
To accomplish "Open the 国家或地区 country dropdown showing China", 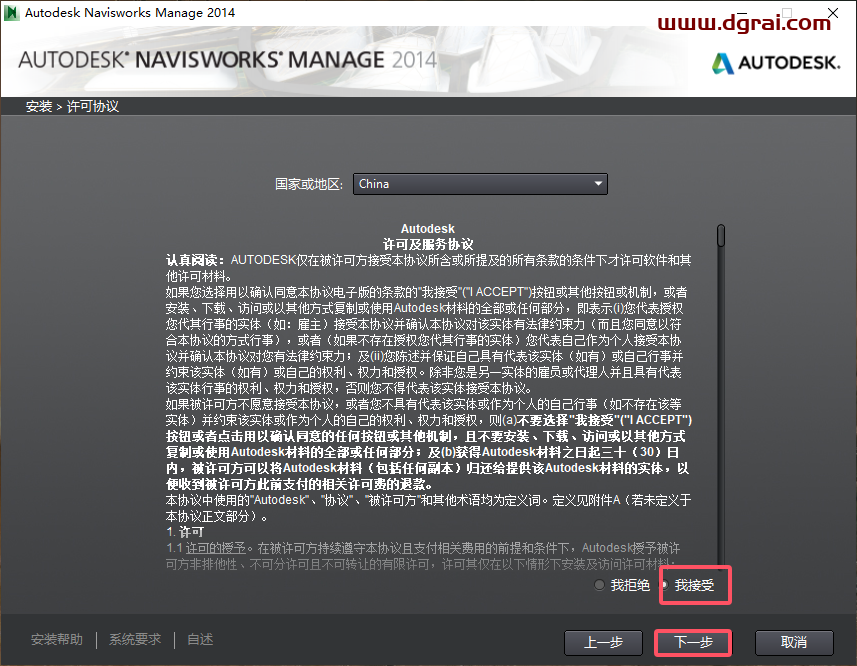I will tap(480, 184).
